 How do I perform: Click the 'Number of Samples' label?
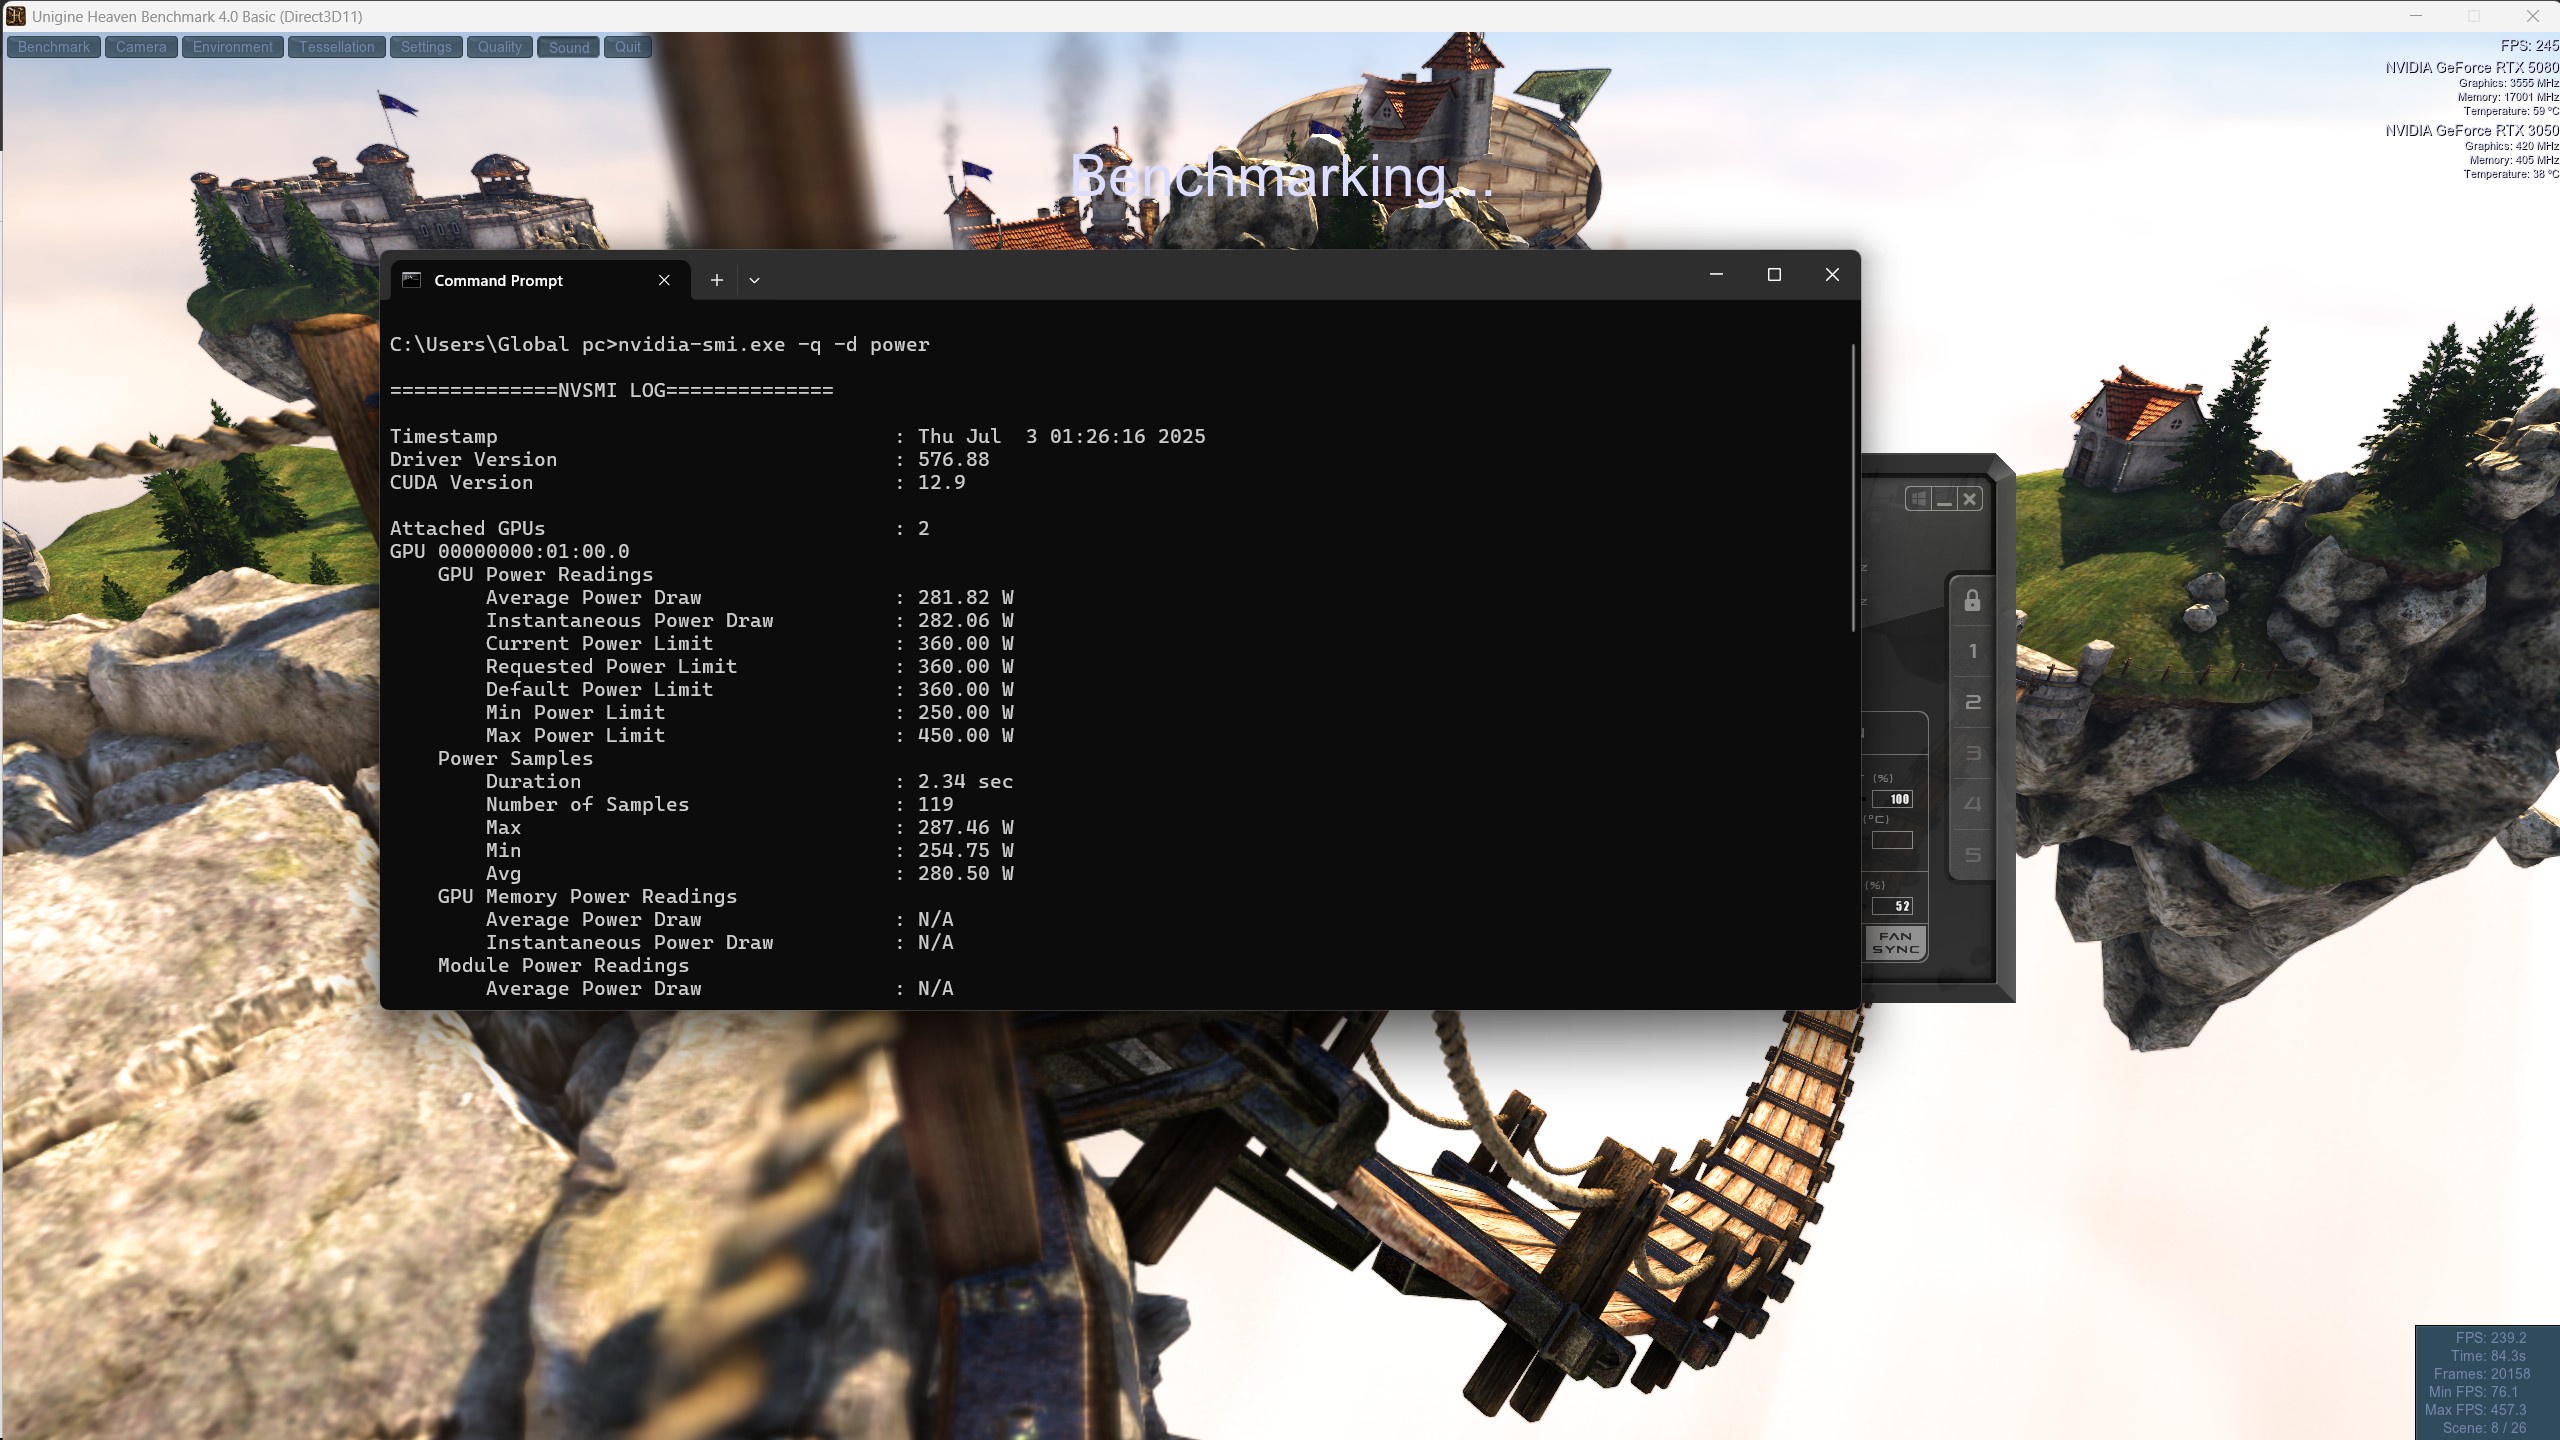pos(588,805)
